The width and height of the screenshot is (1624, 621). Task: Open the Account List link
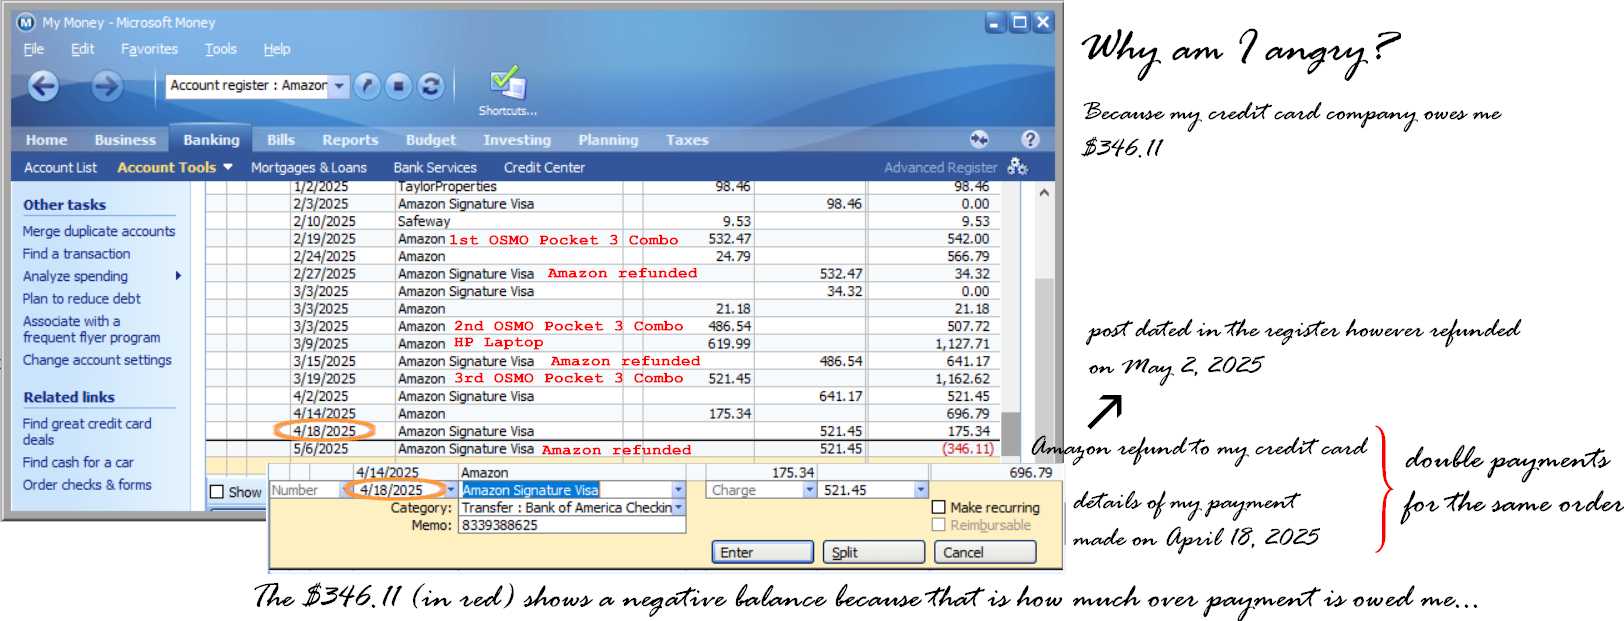[60, 167]
